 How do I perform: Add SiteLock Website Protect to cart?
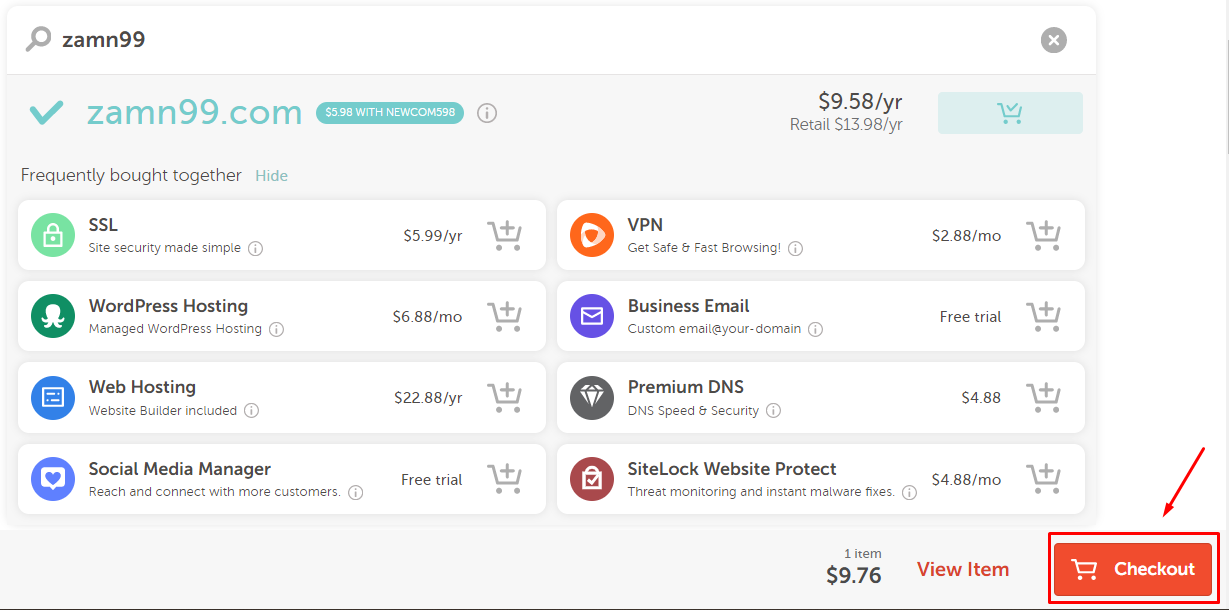coord(1044,479)
